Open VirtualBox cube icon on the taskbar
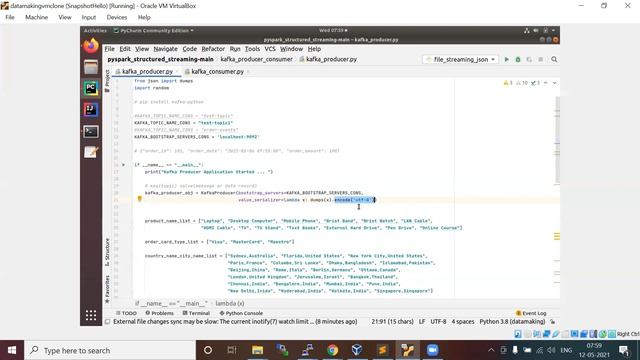Image resolution: width=640 pixels, height=360 pixels. click(x=357, y=350)
